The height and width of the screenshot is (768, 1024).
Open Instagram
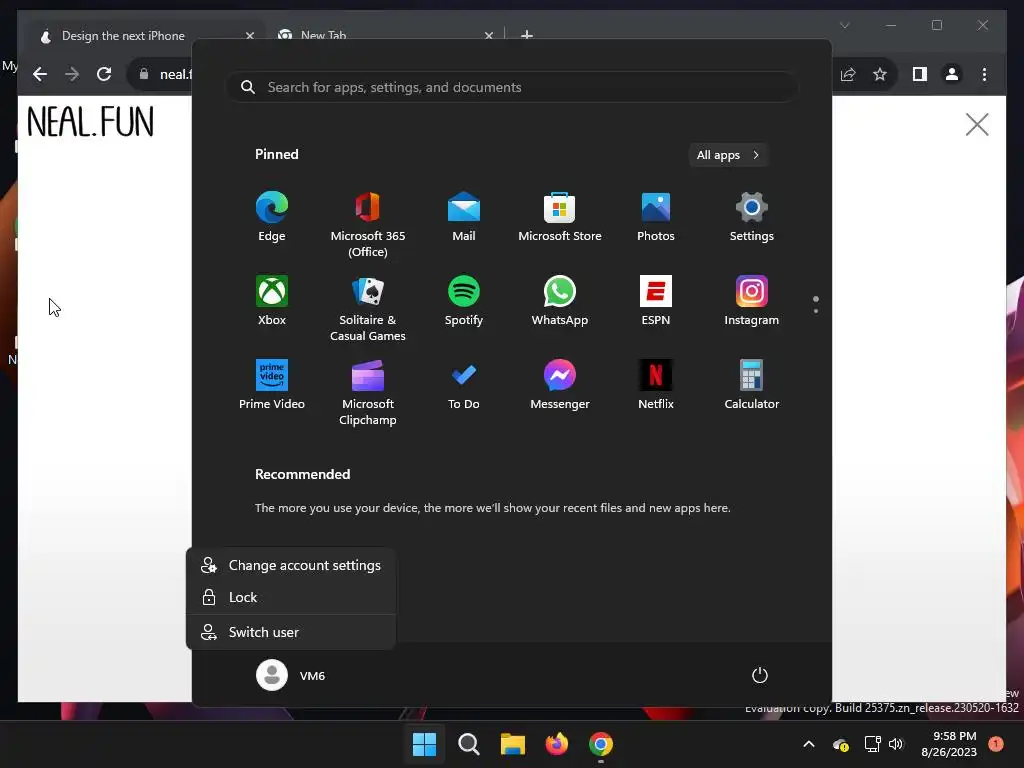752,300
